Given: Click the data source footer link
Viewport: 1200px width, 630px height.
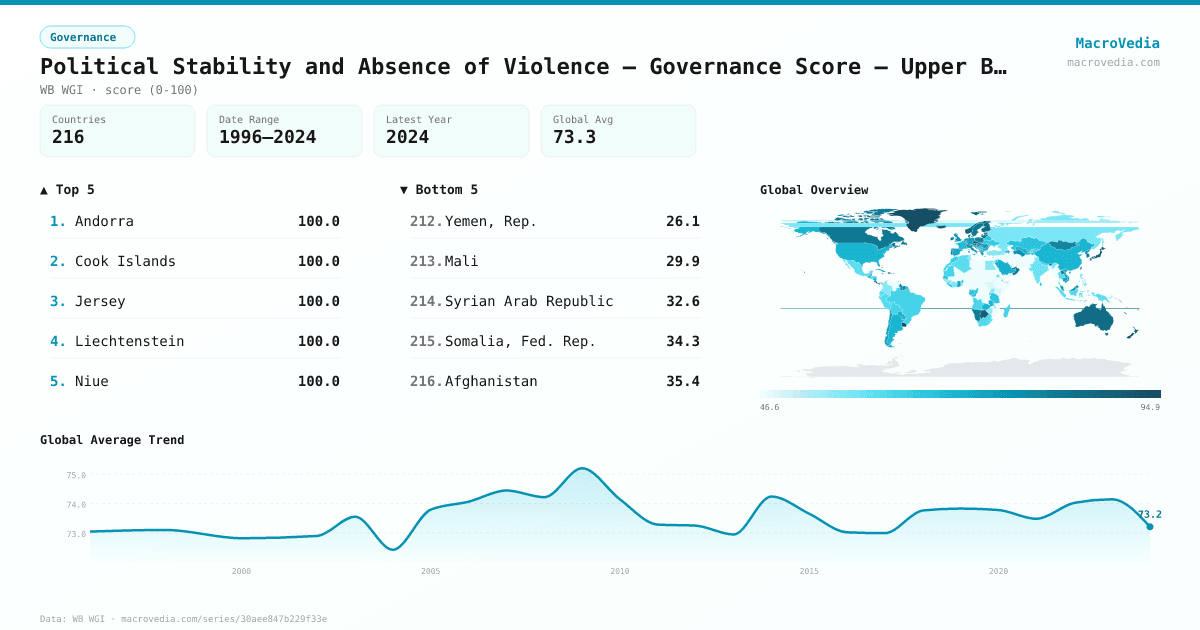Looking at the screenshot, I should point(183,619).
